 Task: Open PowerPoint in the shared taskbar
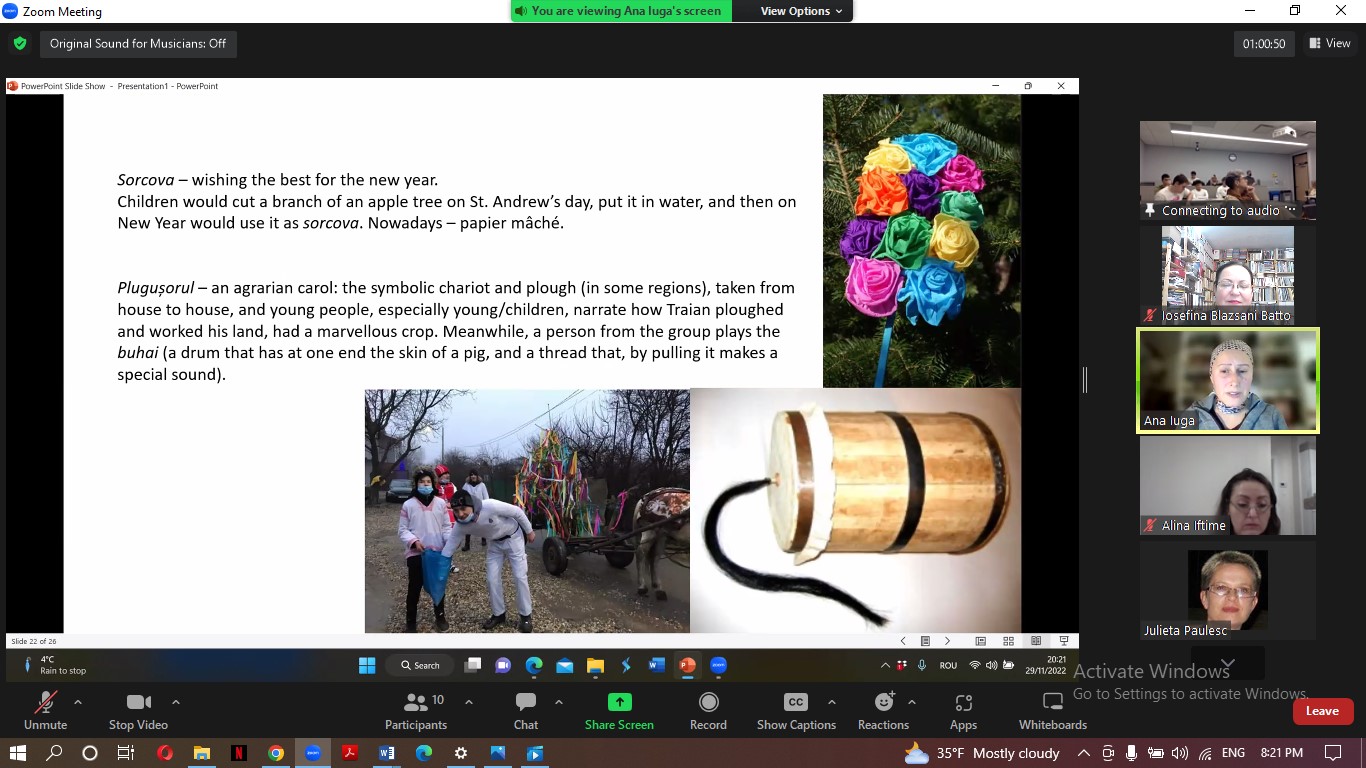point(687,665)
